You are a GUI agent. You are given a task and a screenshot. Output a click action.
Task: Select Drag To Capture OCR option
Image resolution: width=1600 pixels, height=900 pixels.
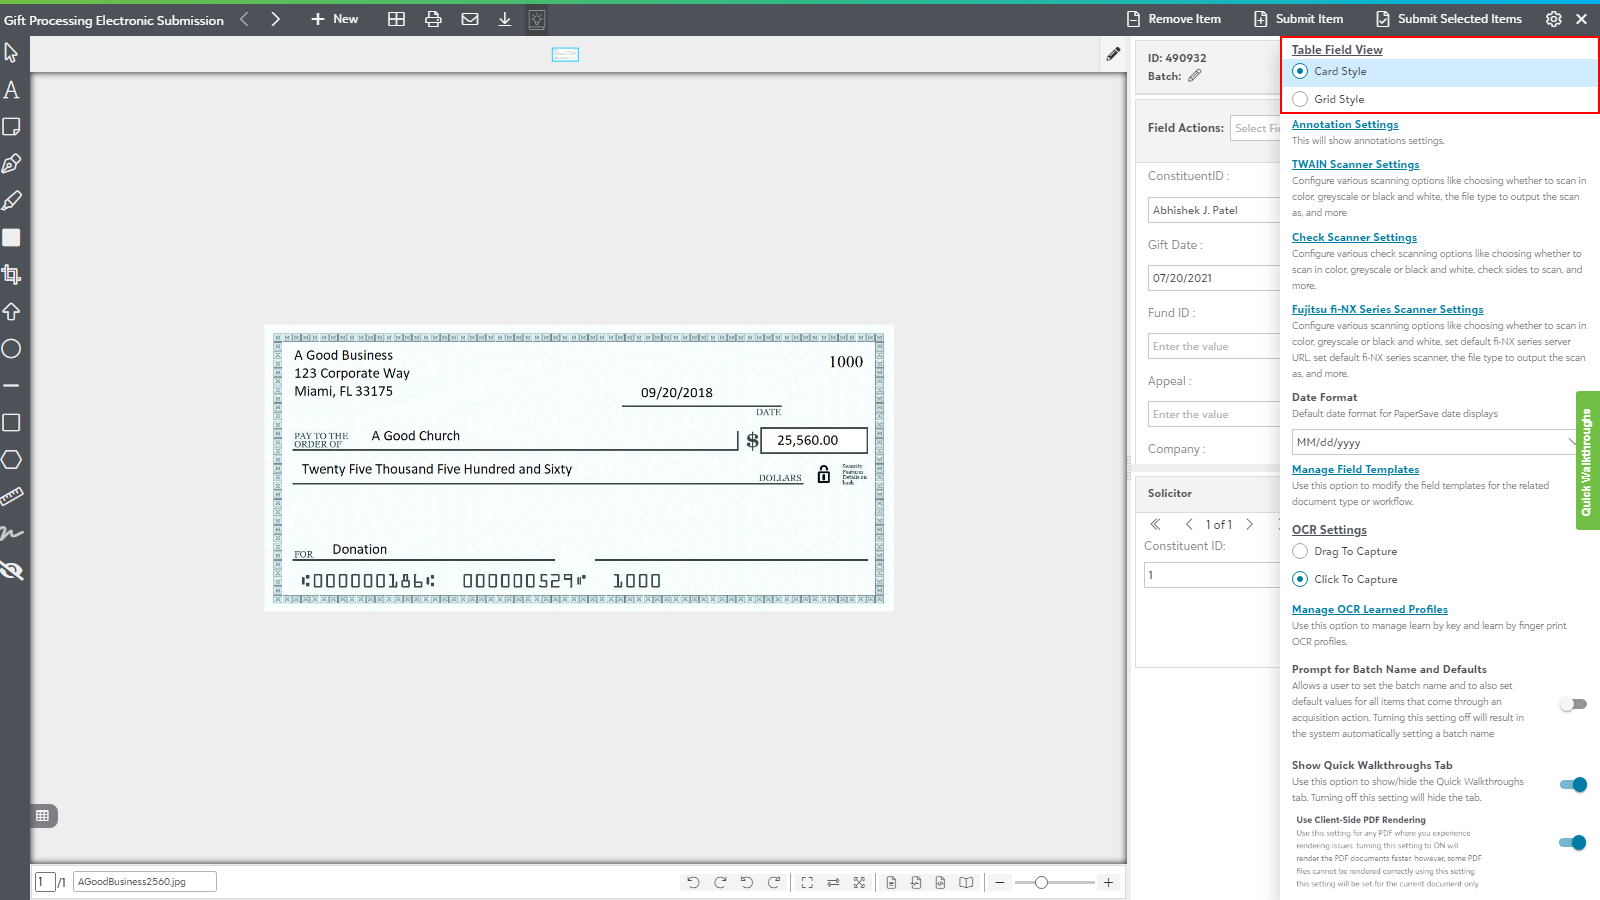(1300, 551)
